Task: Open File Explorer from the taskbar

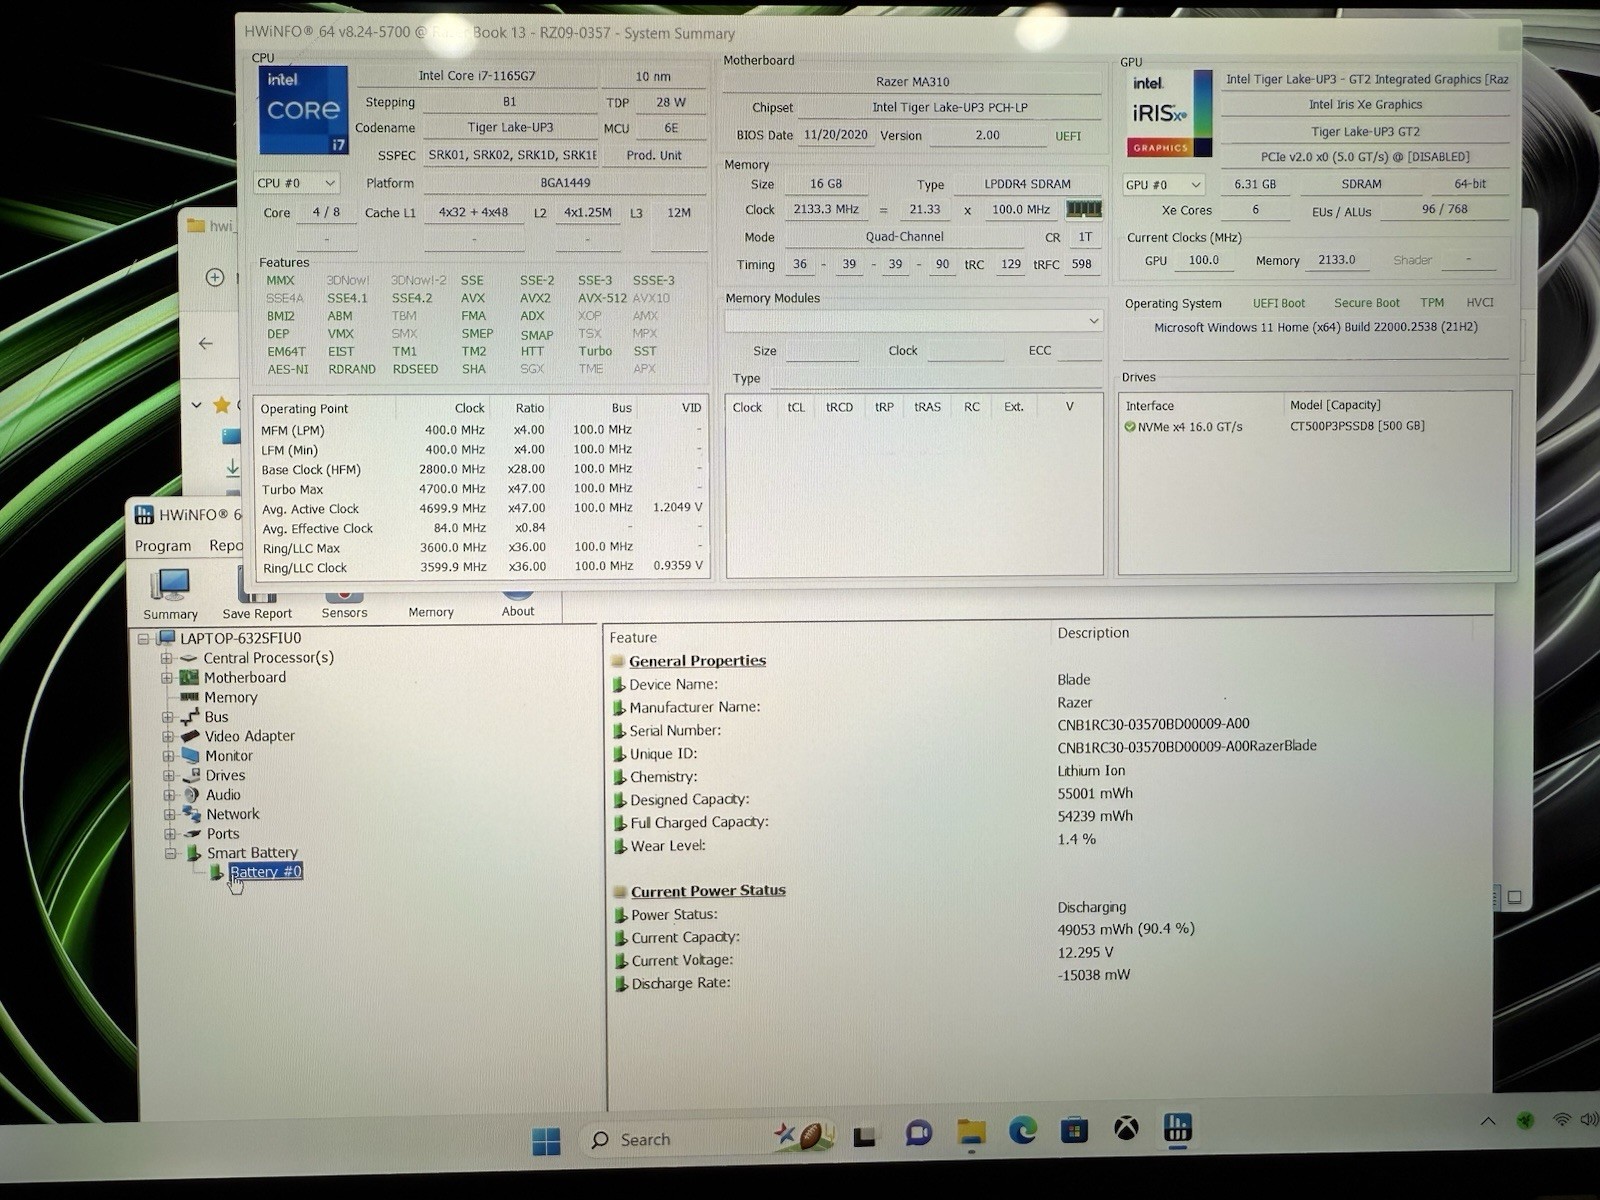Action: click(971, 1132)
